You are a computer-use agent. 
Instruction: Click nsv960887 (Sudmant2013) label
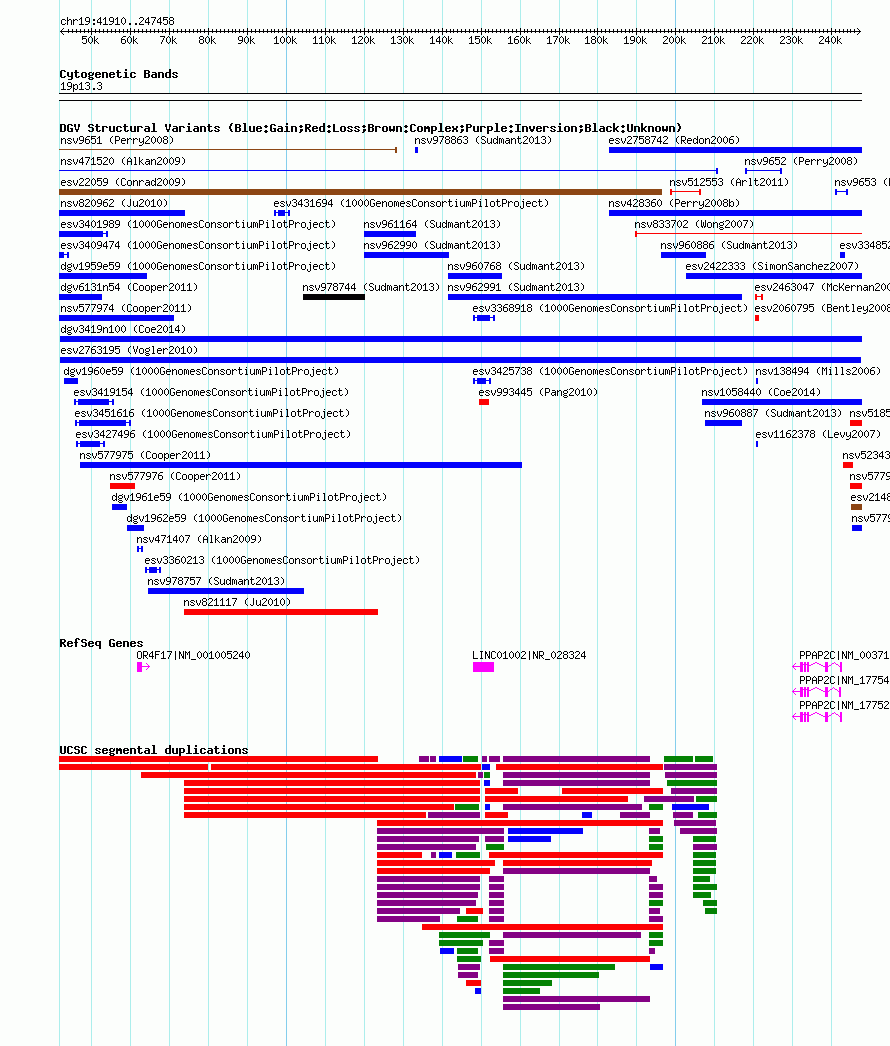(773, 414)
